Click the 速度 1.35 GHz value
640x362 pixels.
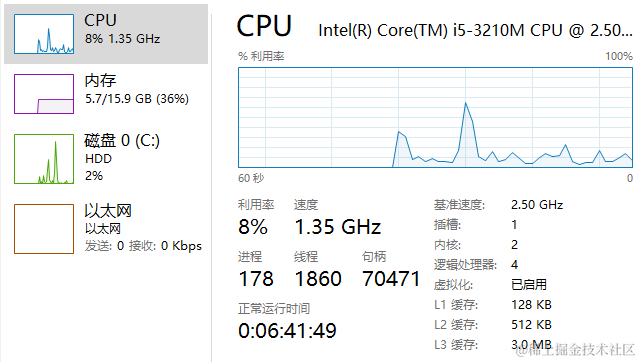tap(338, 227)
